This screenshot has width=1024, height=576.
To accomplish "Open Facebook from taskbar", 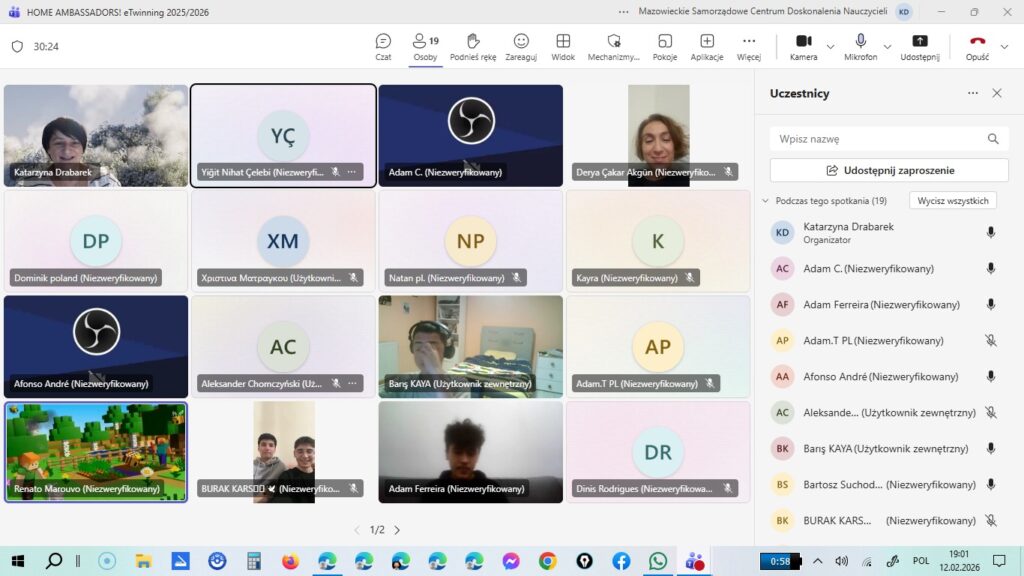I will tap(621, 561).
